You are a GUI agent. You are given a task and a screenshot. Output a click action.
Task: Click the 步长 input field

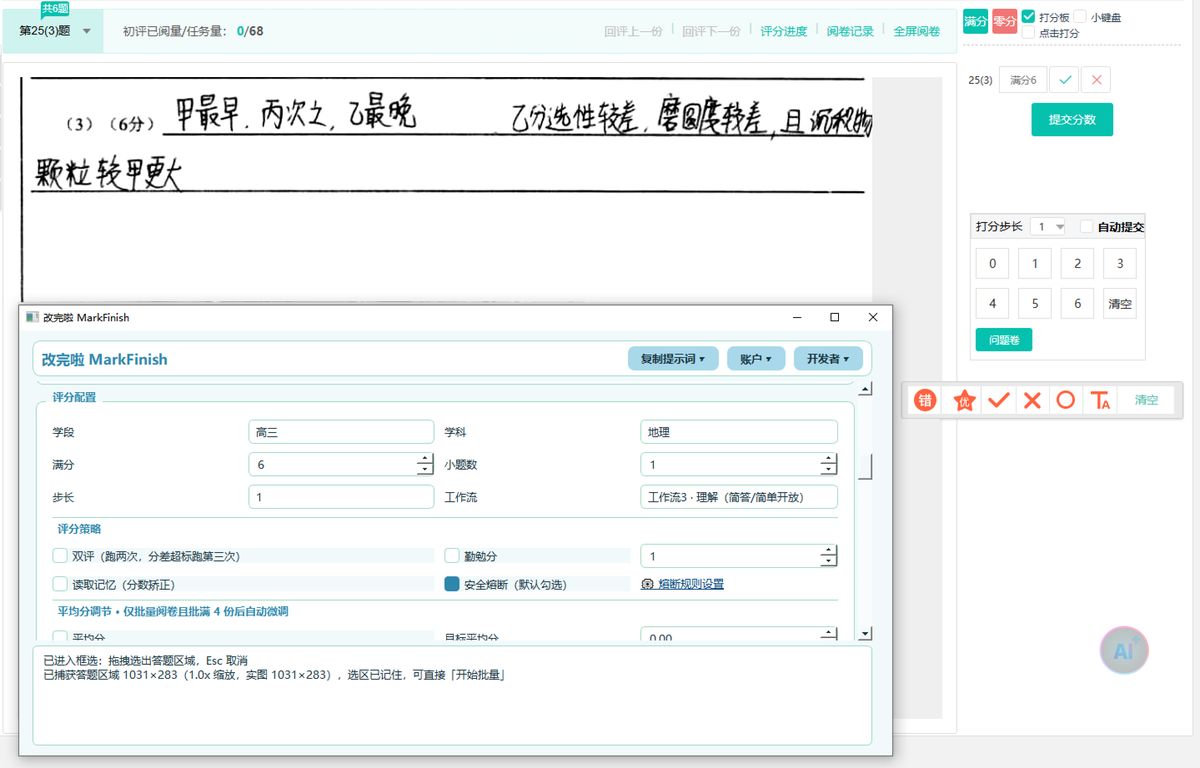(x=341, y=497)
